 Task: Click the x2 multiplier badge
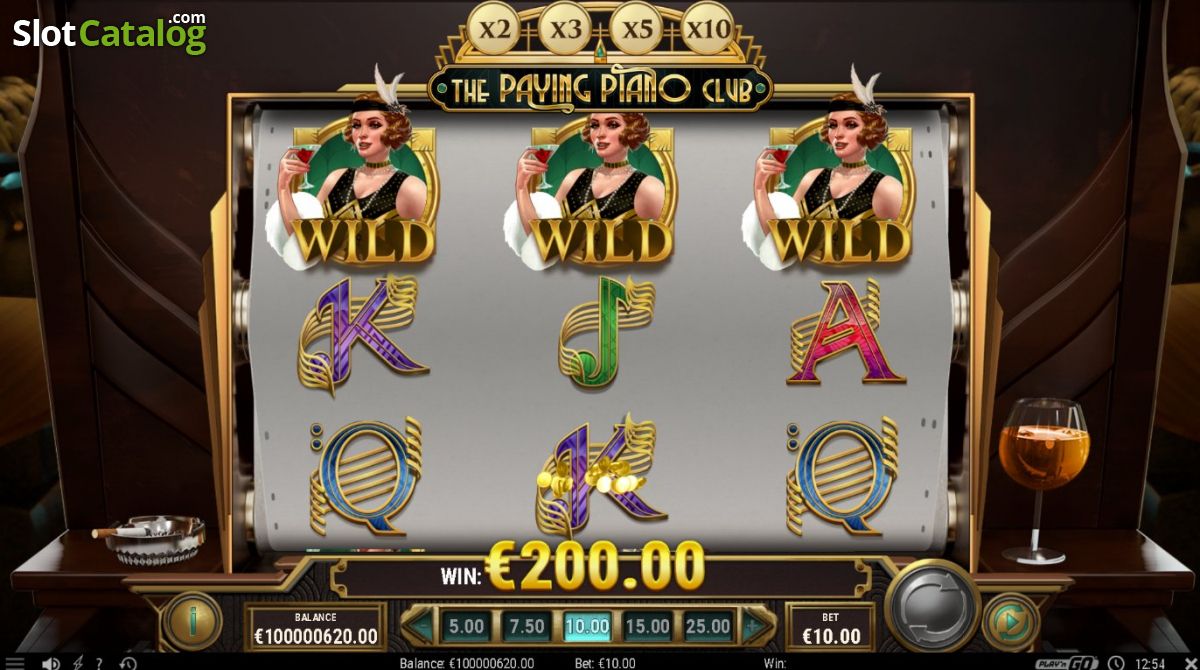click(494, 30)
